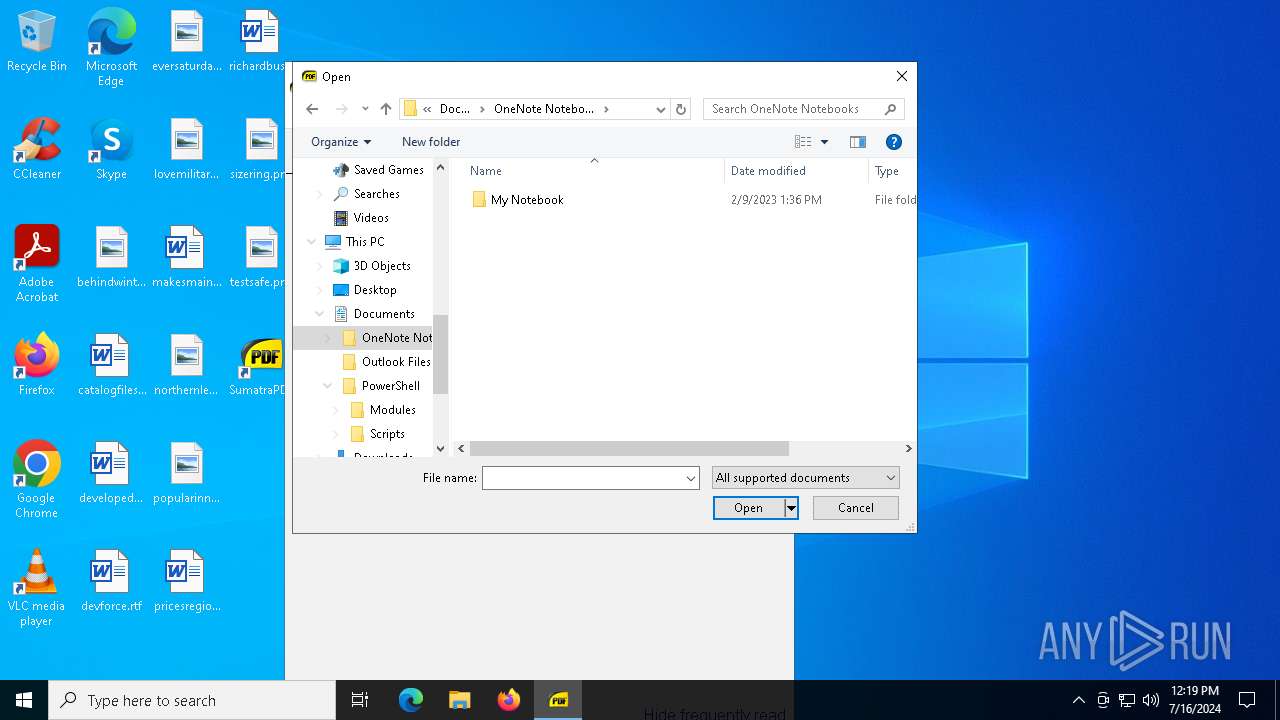
Task: Open Recycle Bin desktop icon
Action: click(x=37, y=42)
